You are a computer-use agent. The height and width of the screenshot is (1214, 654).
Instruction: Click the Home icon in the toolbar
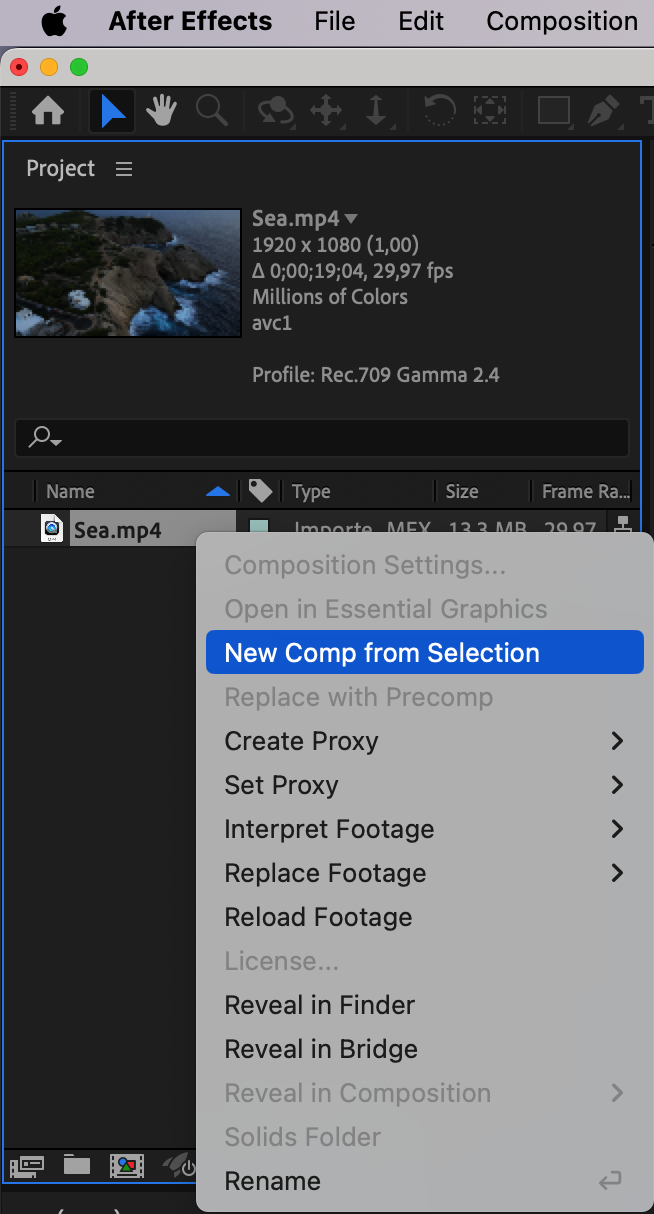47,111
